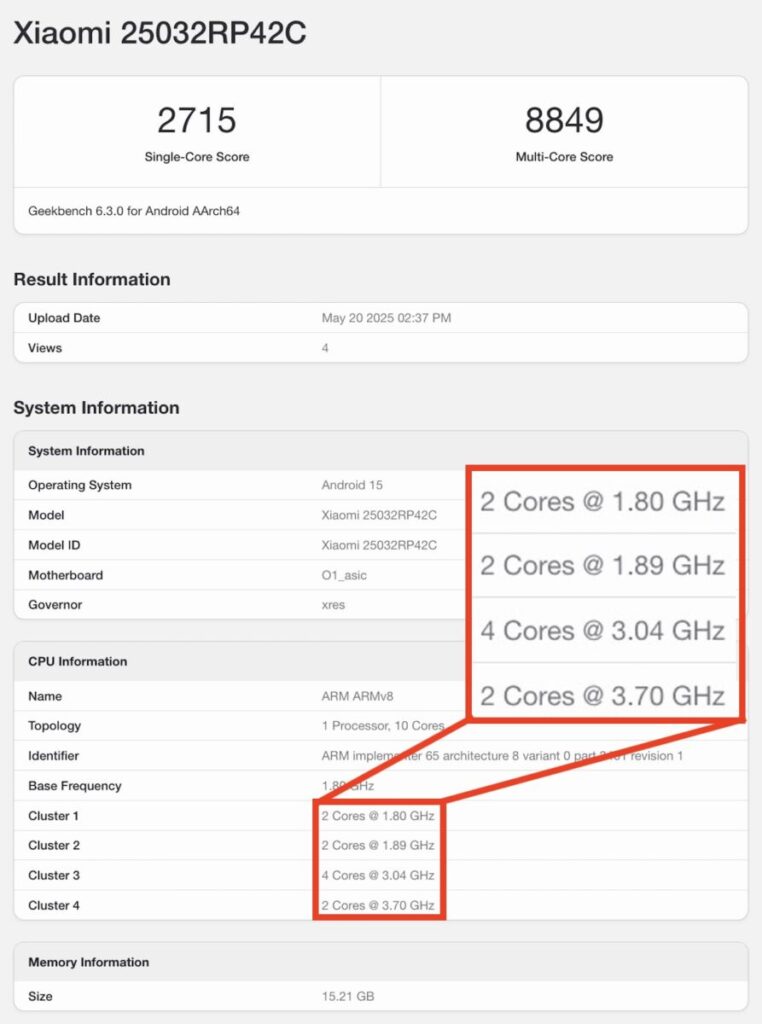Click the page title Xiaomi 25032RP42C
762x1024 pixels.
click(x=160, y=33)
